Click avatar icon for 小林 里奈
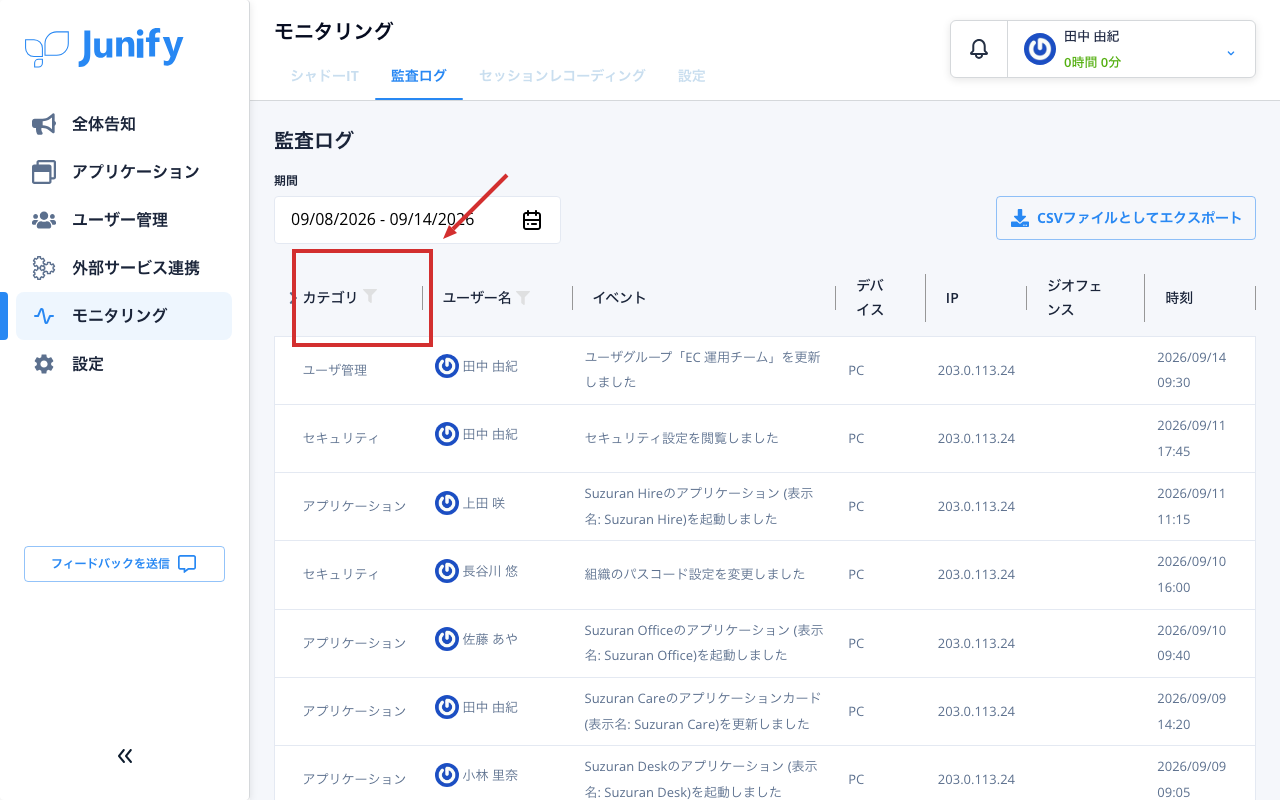Screen dimensions: 1280x800 tap(447, 775)
